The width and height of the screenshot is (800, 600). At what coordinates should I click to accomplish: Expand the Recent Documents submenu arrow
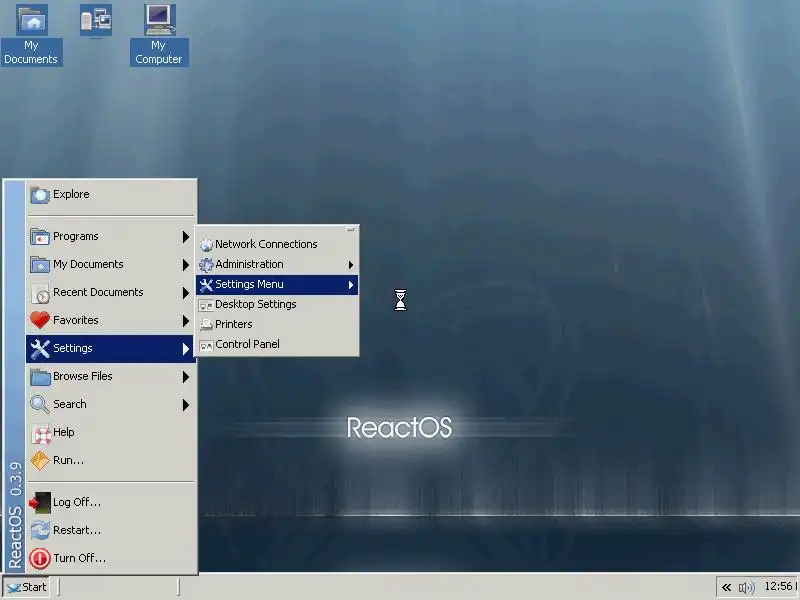(x=186, y=293)
